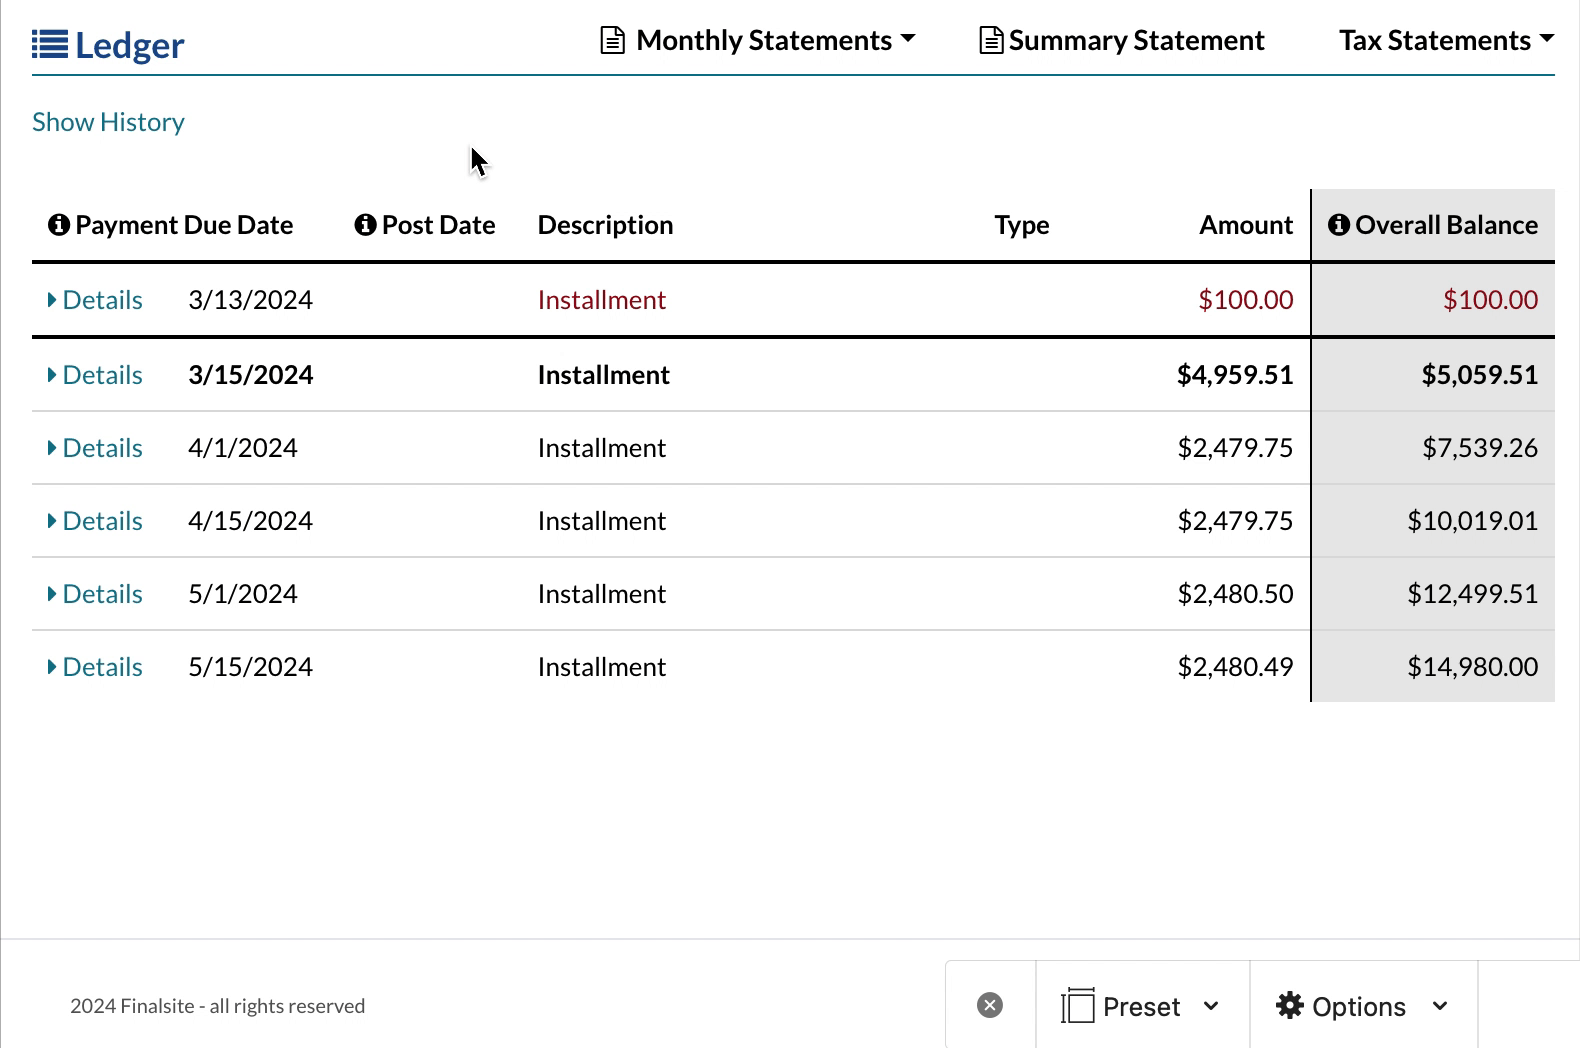Show Details for the 4/15/2024 payment
The height and width of the screenshot is (1048, 1580).
coord(96,521)
